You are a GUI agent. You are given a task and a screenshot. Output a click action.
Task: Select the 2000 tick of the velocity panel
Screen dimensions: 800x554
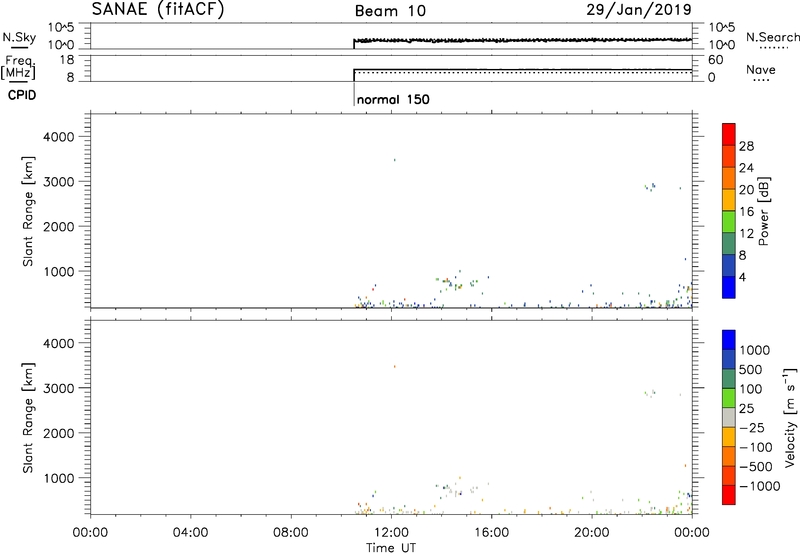pyautogui.click(x=58, y=433)
